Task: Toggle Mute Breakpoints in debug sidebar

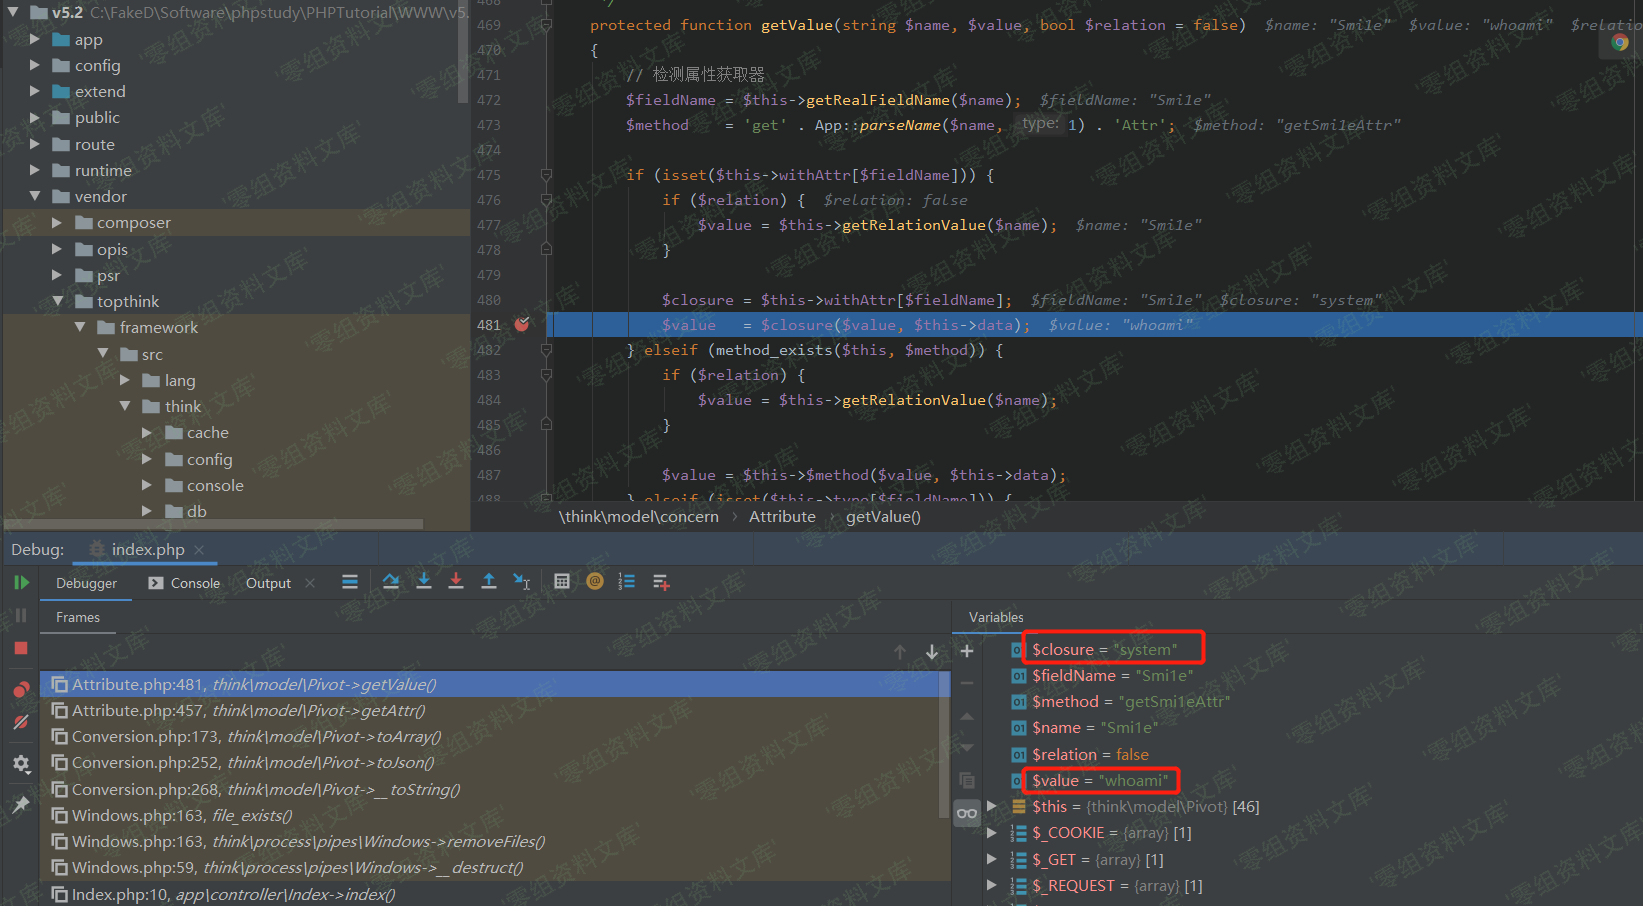Action: pyautogui.click(x=21, y=722)
